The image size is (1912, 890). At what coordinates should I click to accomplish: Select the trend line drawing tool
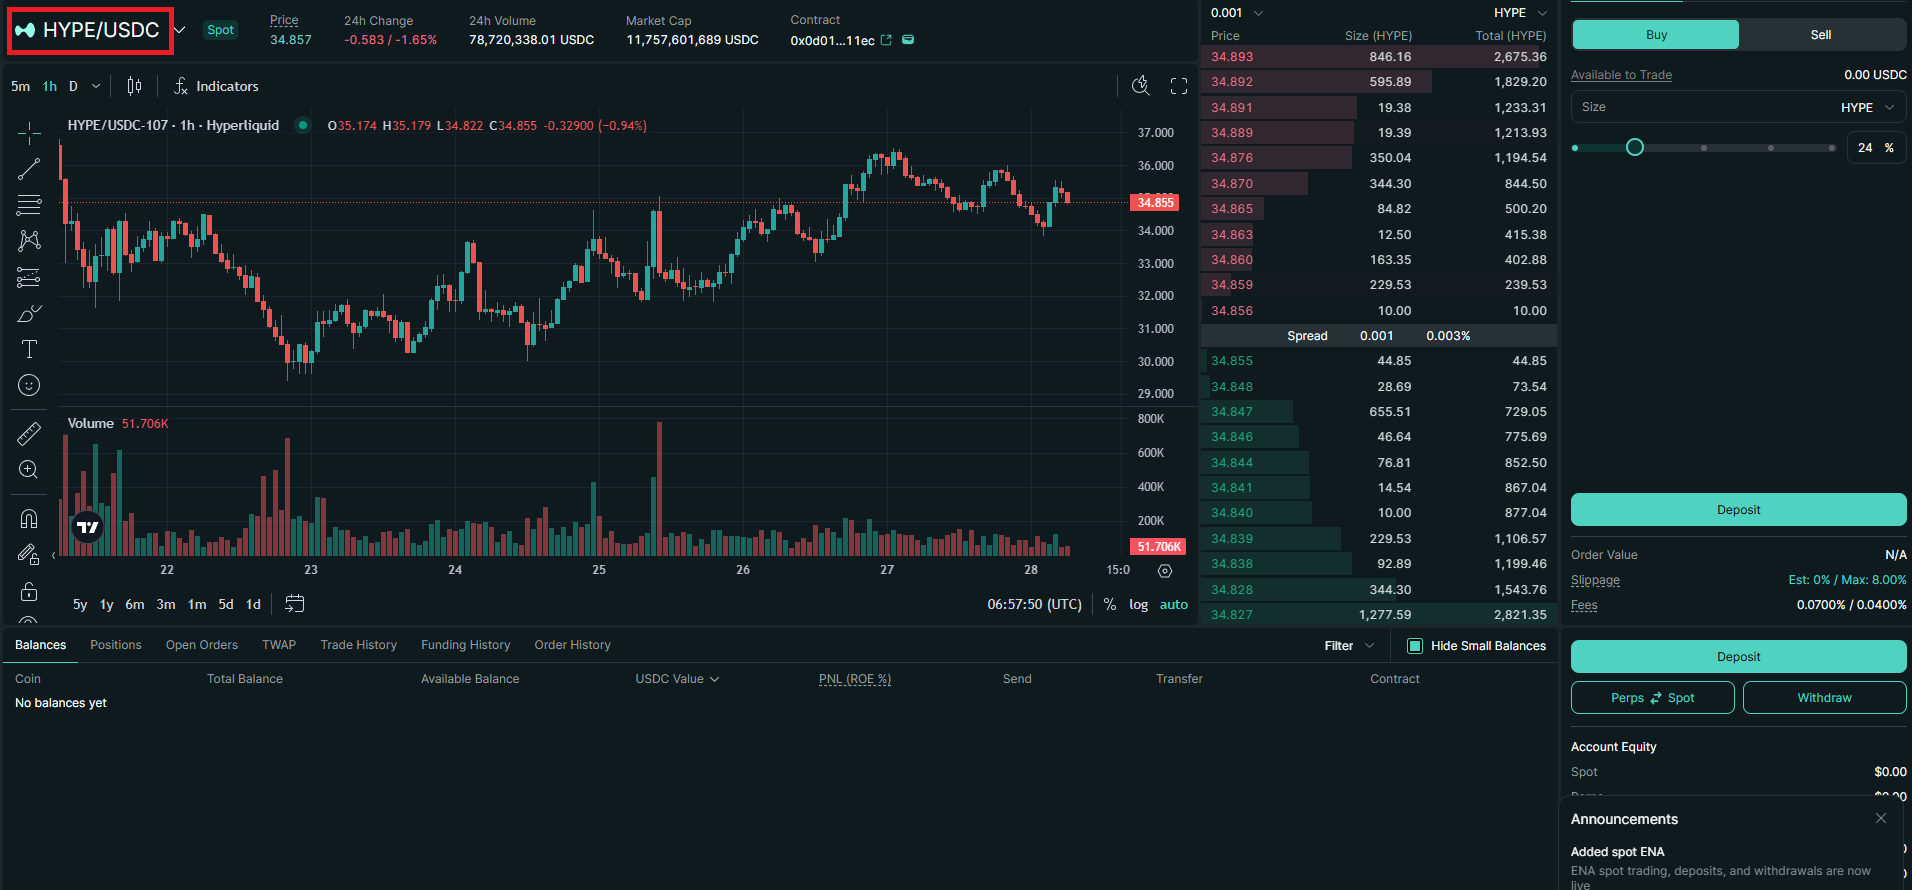point(29,169)
